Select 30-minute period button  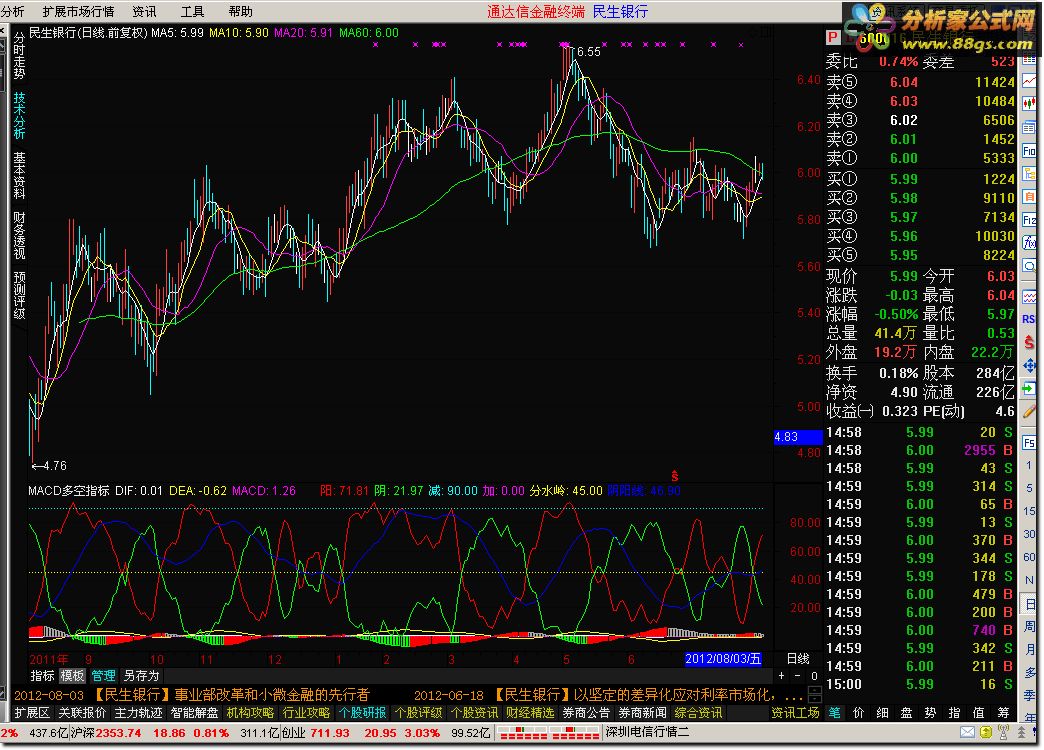click(1029, 534)
